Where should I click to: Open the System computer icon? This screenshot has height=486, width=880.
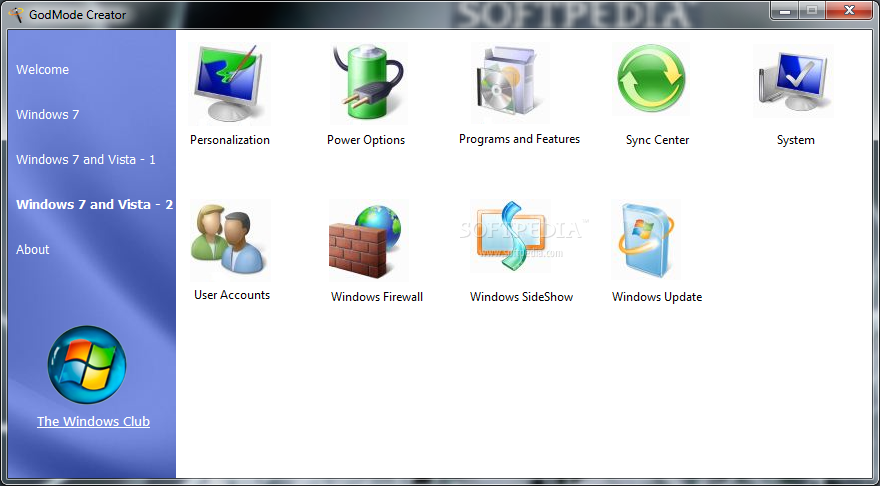click(794, 81)
